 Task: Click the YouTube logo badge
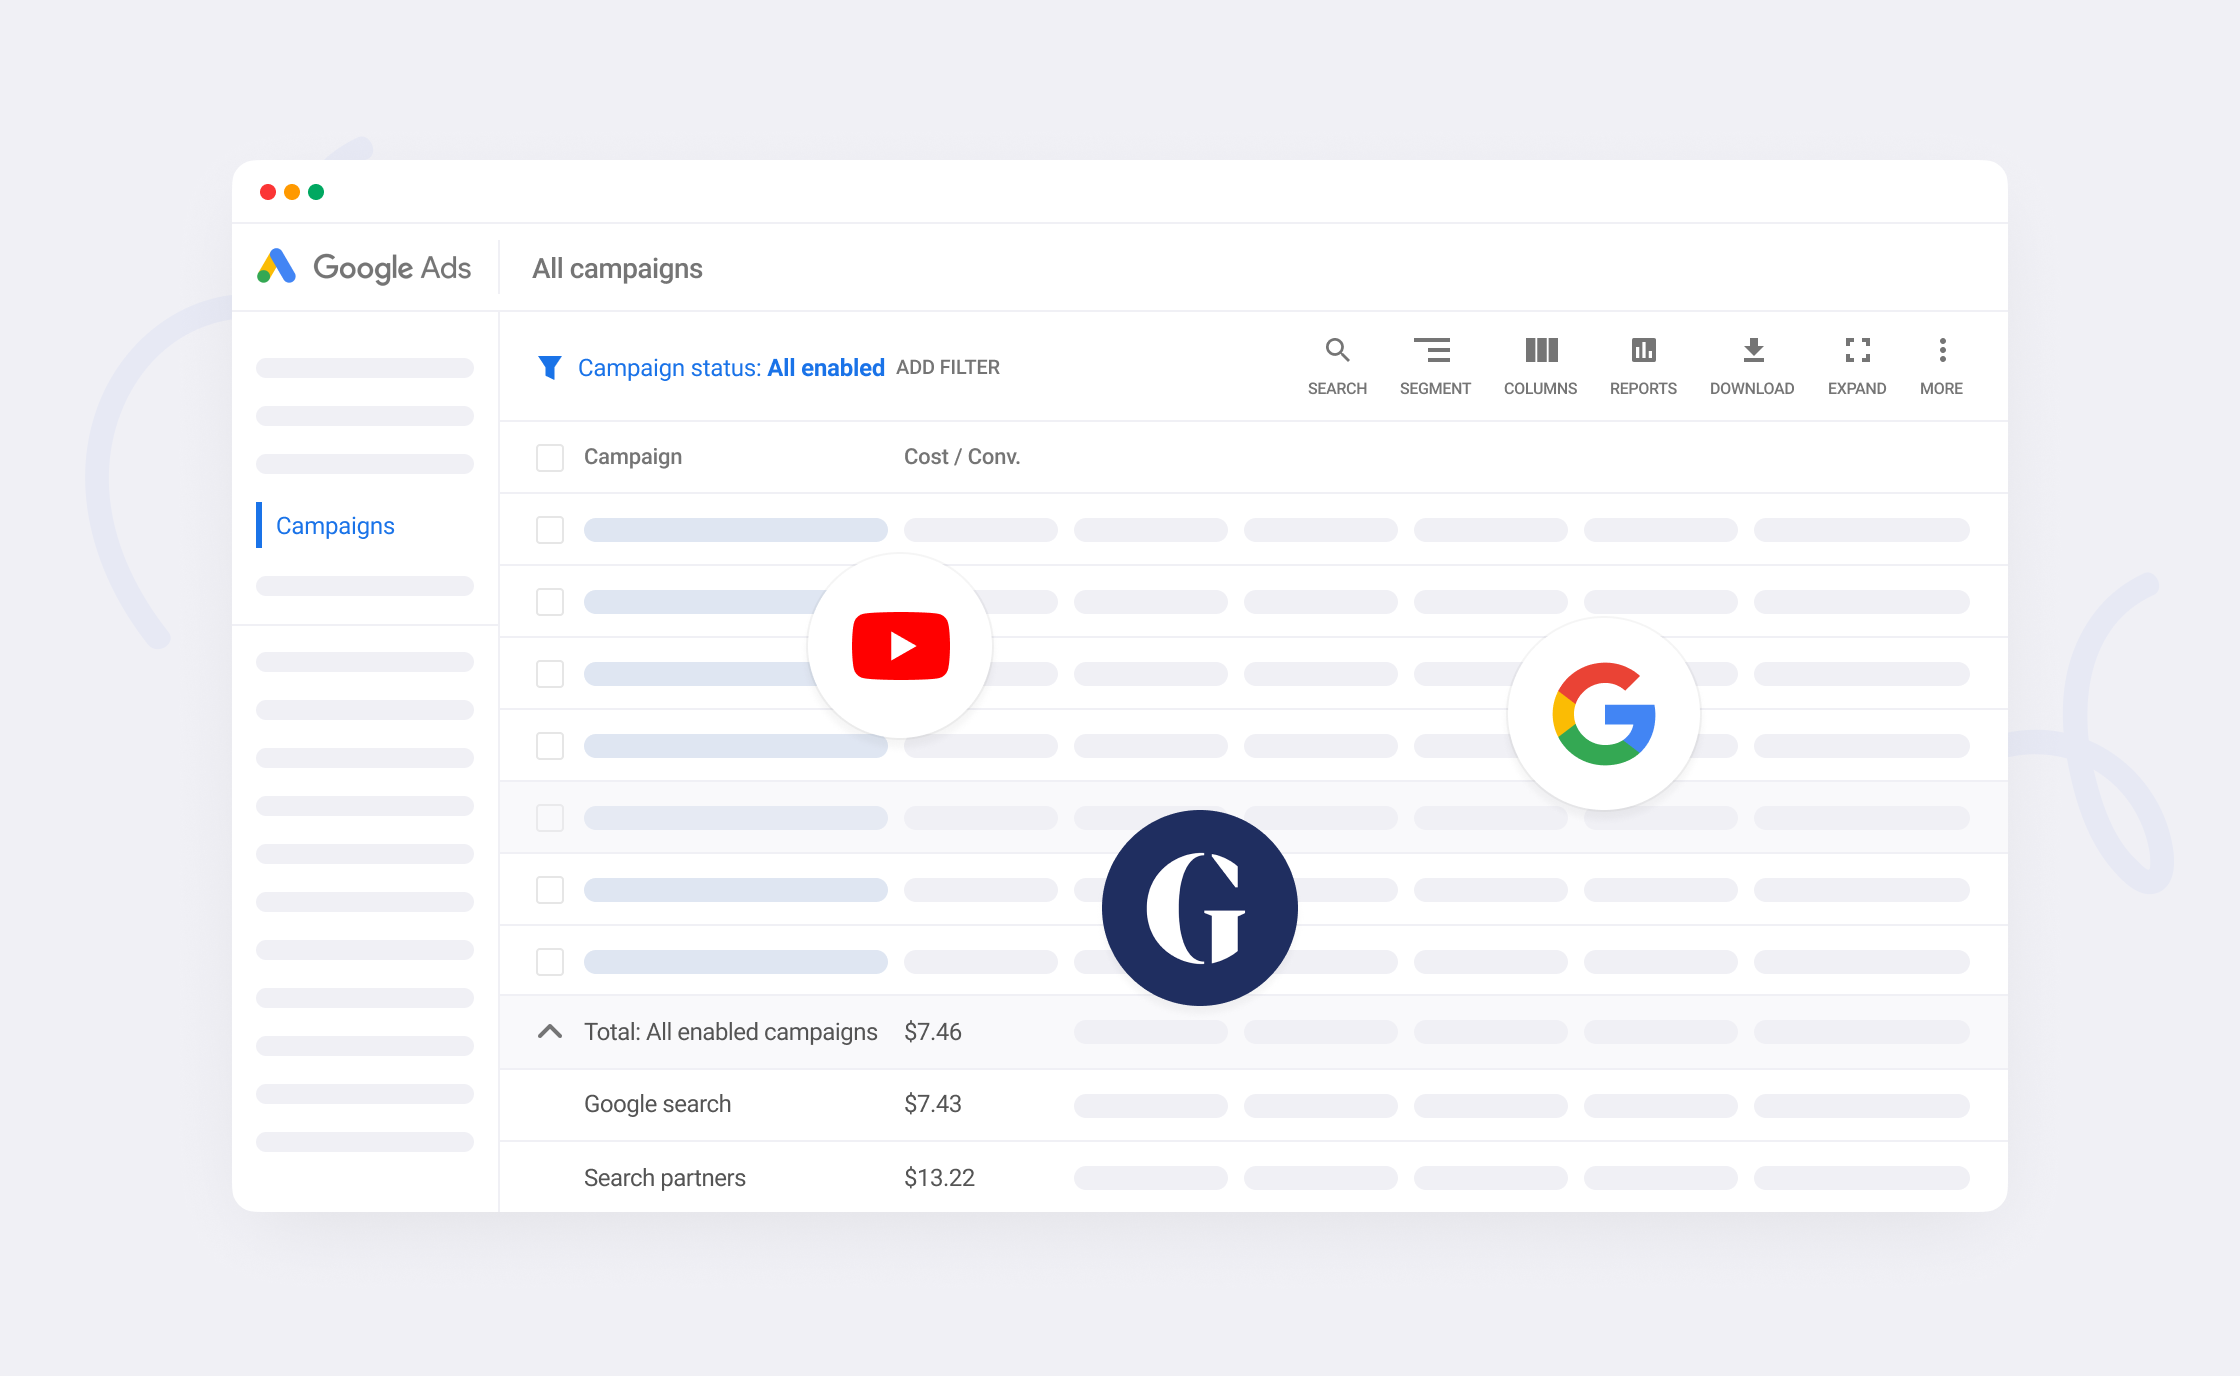900,646
